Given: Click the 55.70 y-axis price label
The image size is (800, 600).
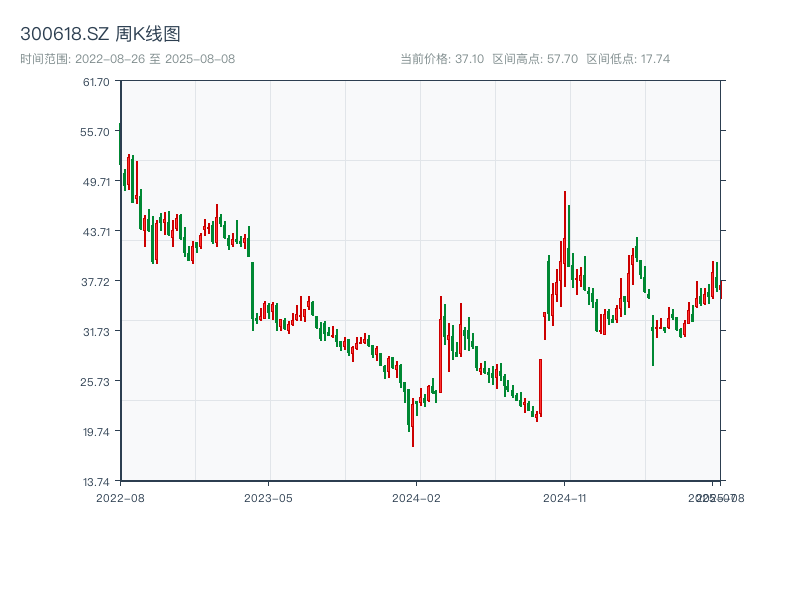Looking at the screenshot, I should [97, 132].
